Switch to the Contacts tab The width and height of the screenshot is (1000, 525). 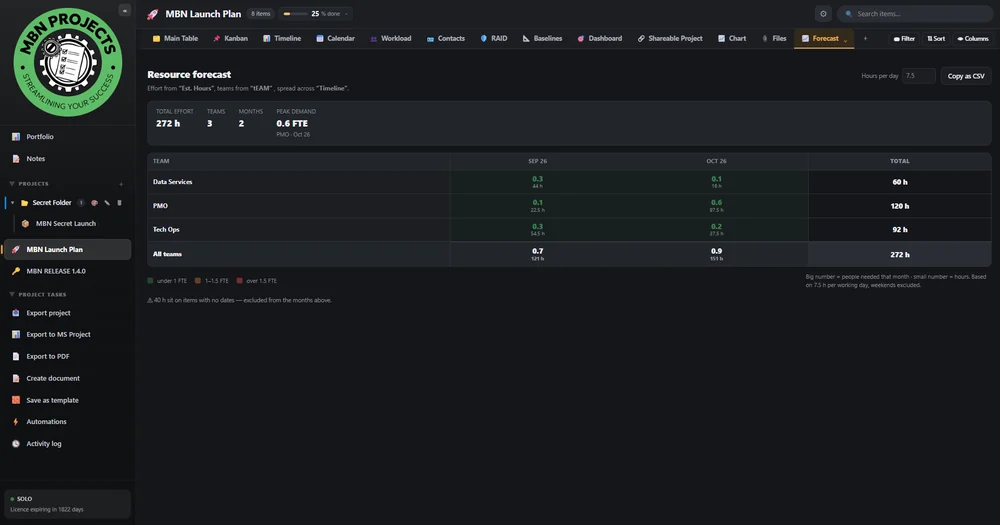click(446, 38)
